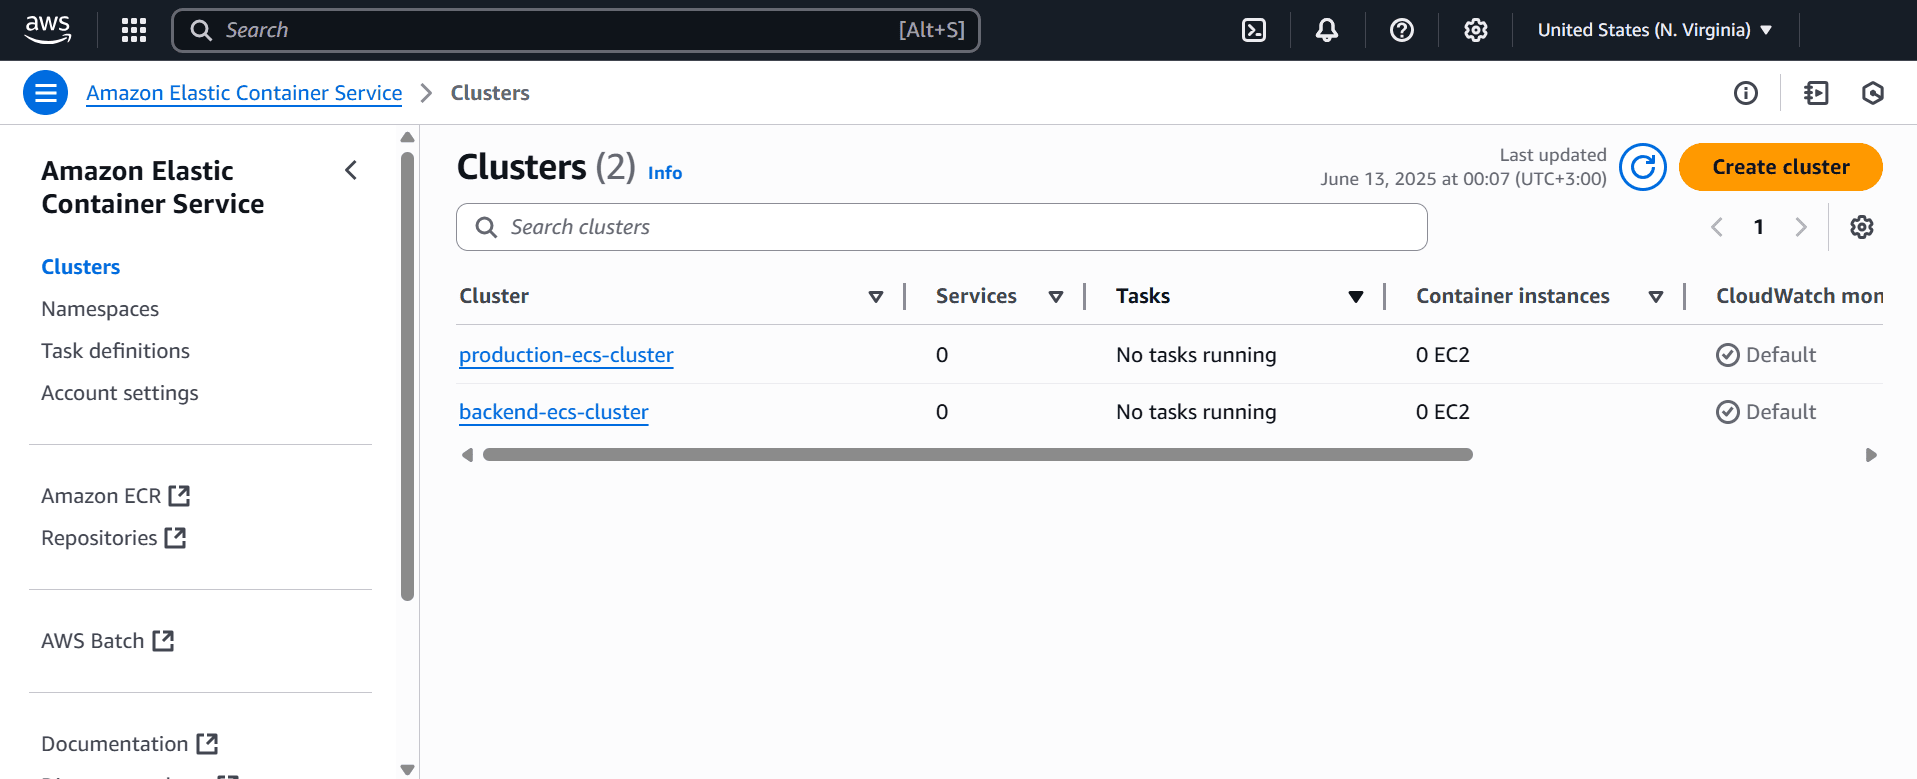
Task: Click Amazon Elastic Container Service breadcrumb
Action: tap(244, 93)
